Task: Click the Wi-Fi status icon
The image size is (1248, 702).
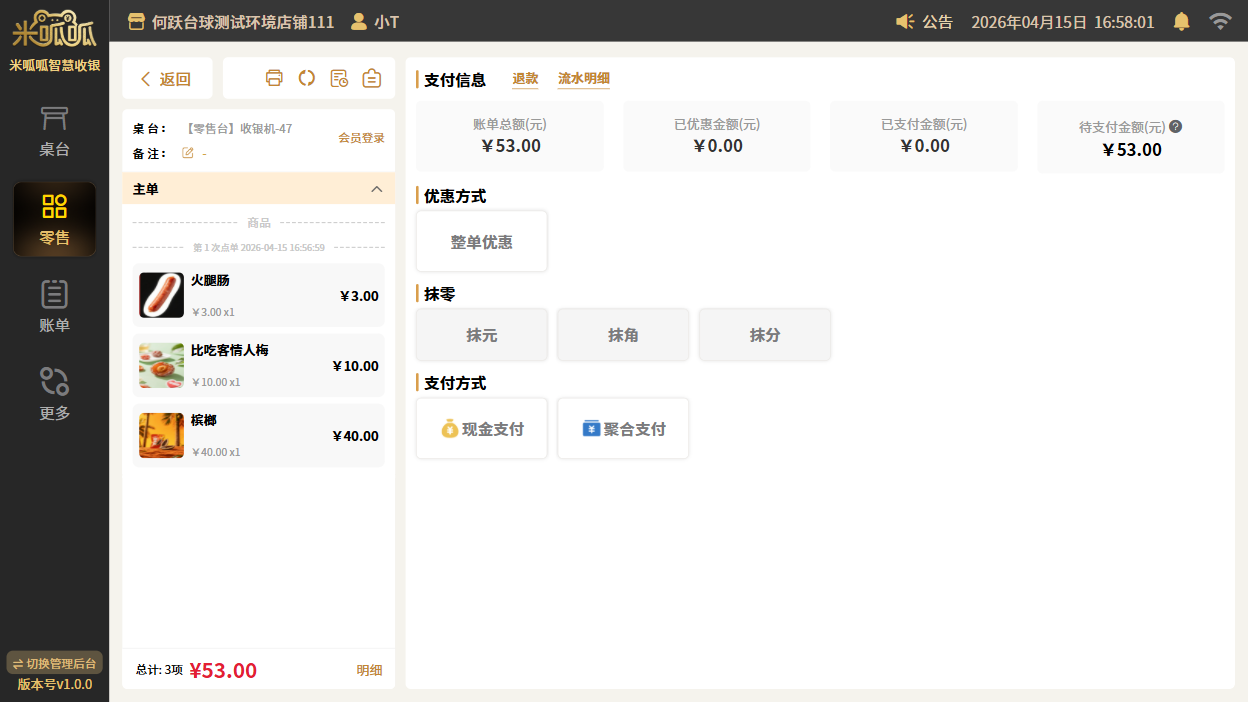Action: click(1219, 21)
